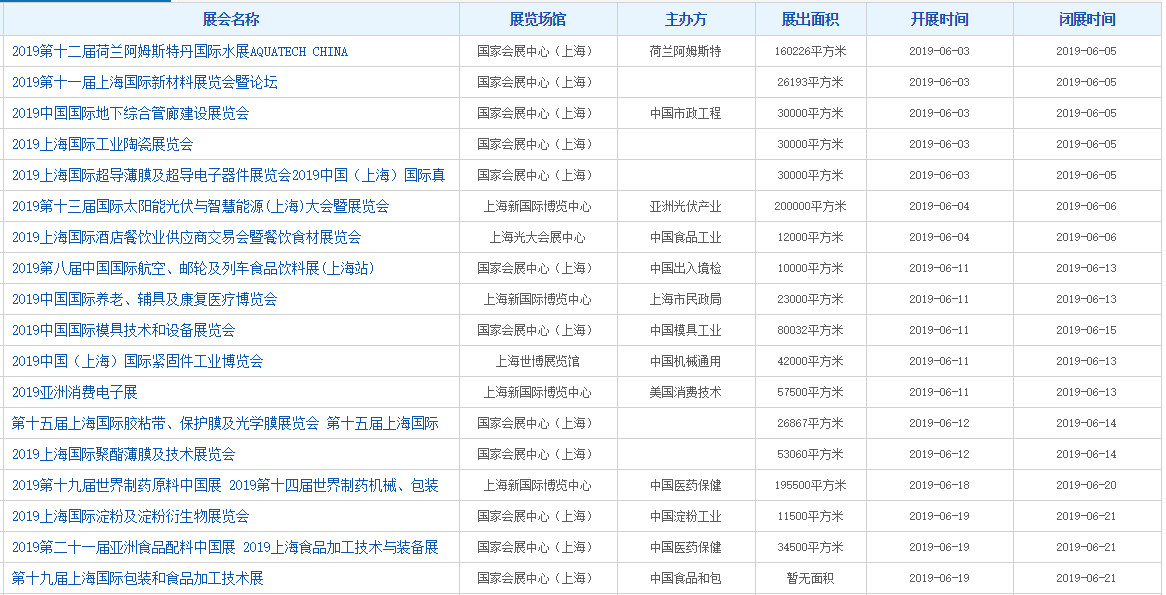Select venue cell 上海世博展览馆
Screen dimensions: 1166x595
click(538, 361)
